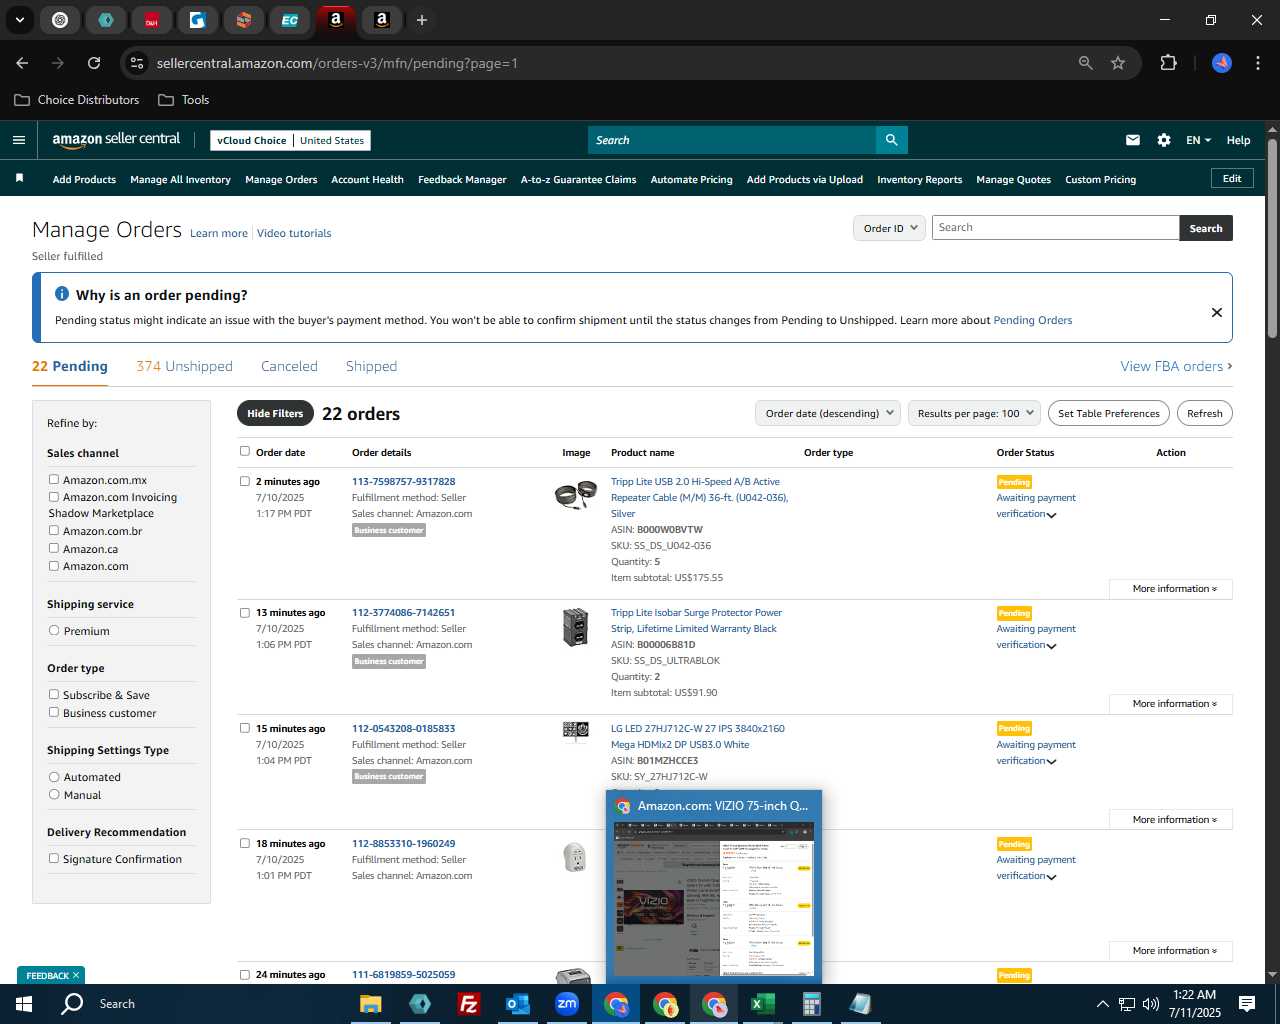The width and height of the screenshot is (1280, 1024).
Task: Open Order date (descending) sort dropdown
Action: click(x=828, y=413)
